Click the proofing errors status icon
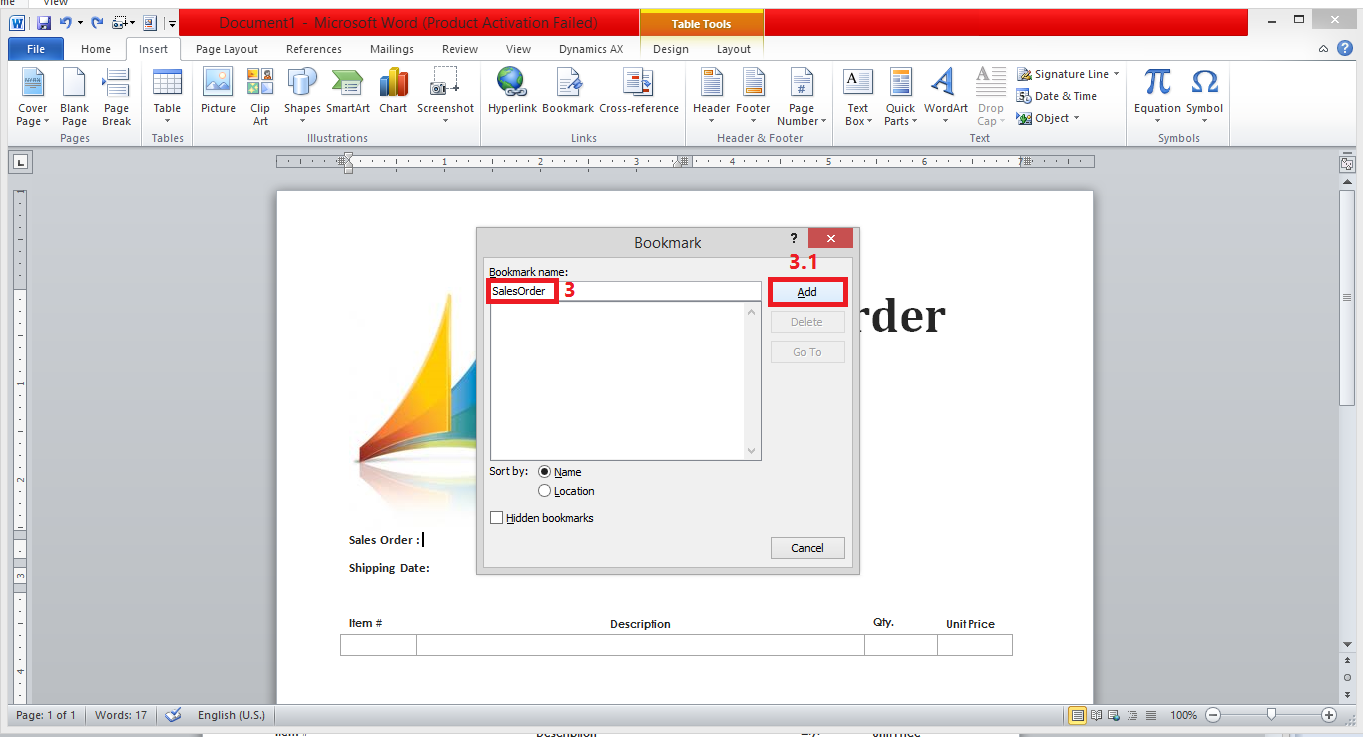 click(173, 715)
